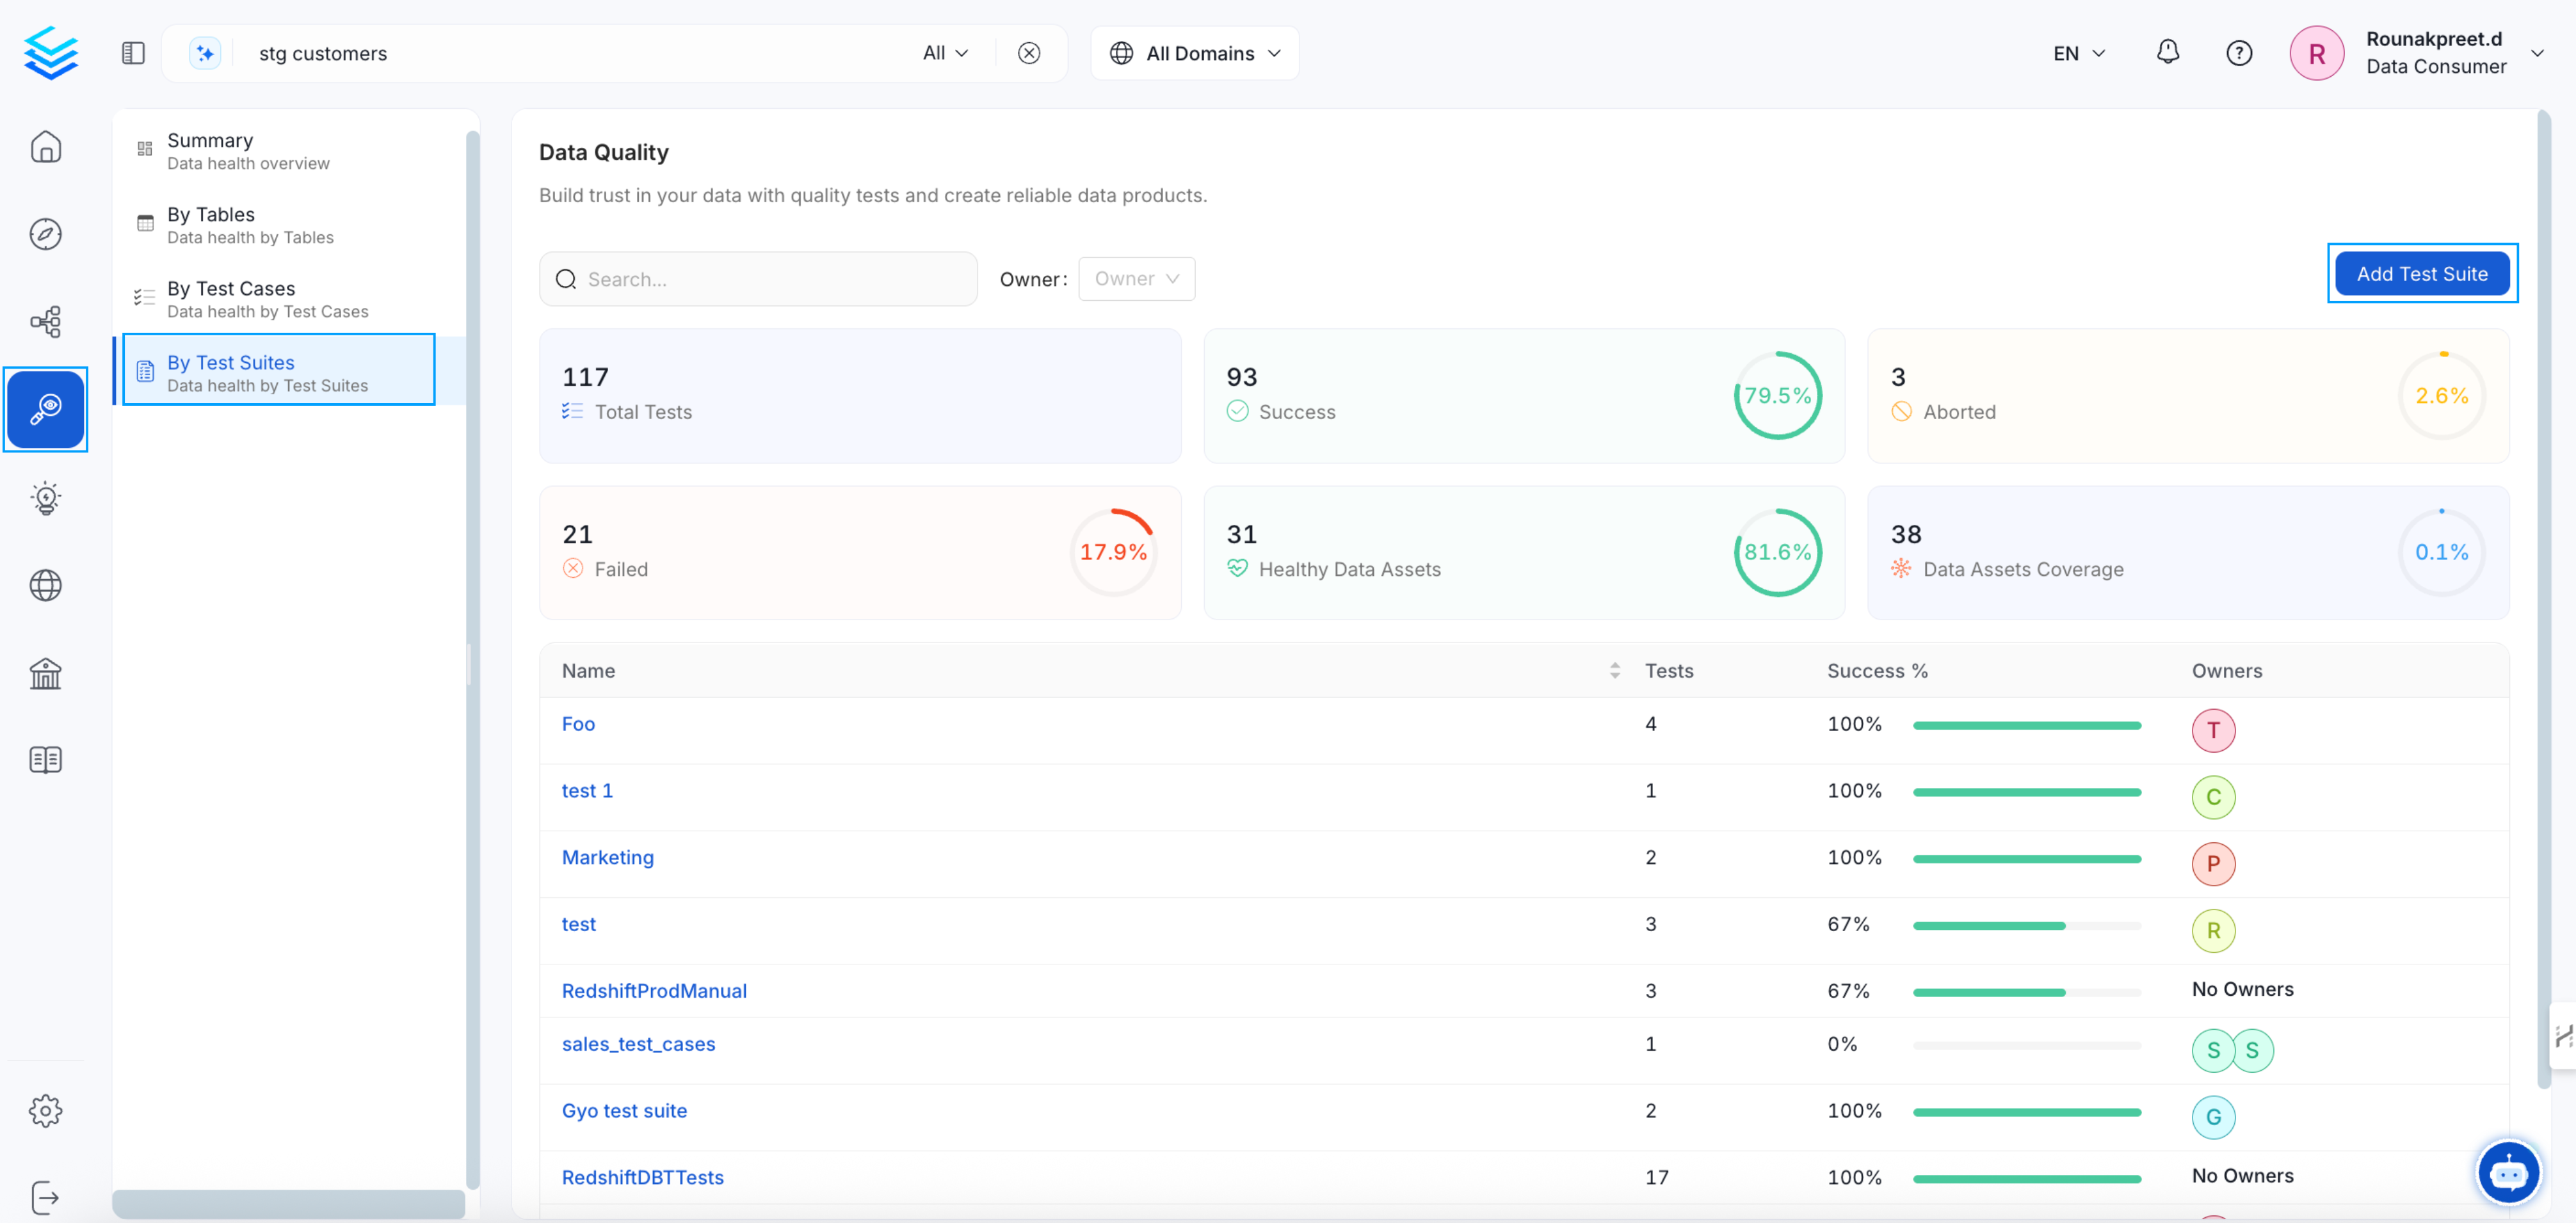This screenshot has width=2576, height=1223.
Task: Click the notification bell icon
Action: tap(2167, 53)
